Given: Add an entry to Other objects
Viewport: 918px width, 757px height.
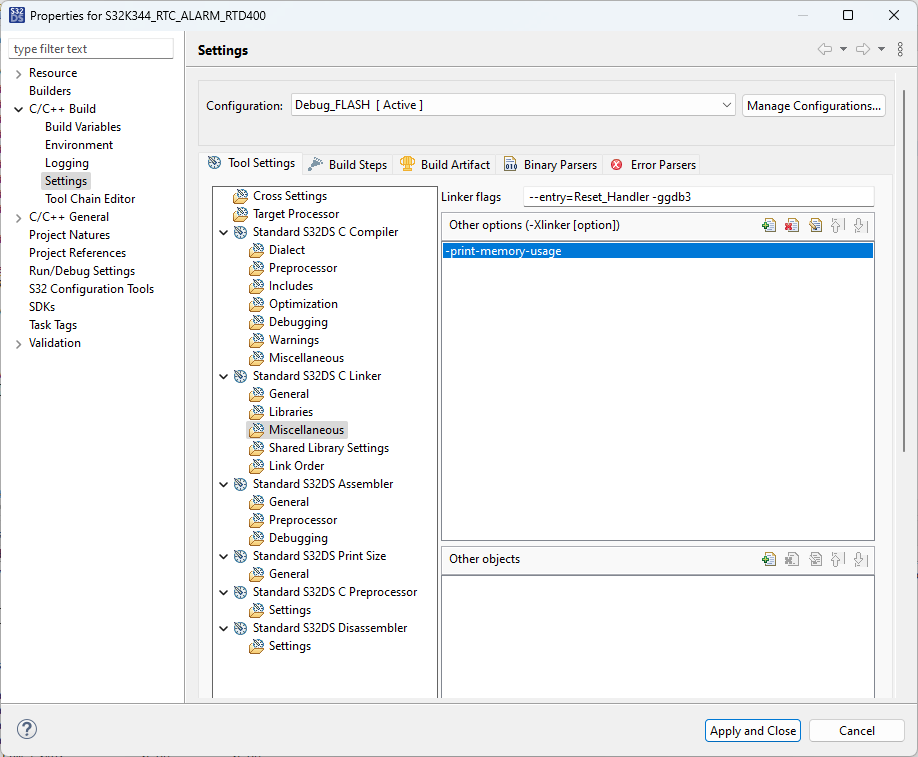Looking at the screenshot, I should 768,559.
